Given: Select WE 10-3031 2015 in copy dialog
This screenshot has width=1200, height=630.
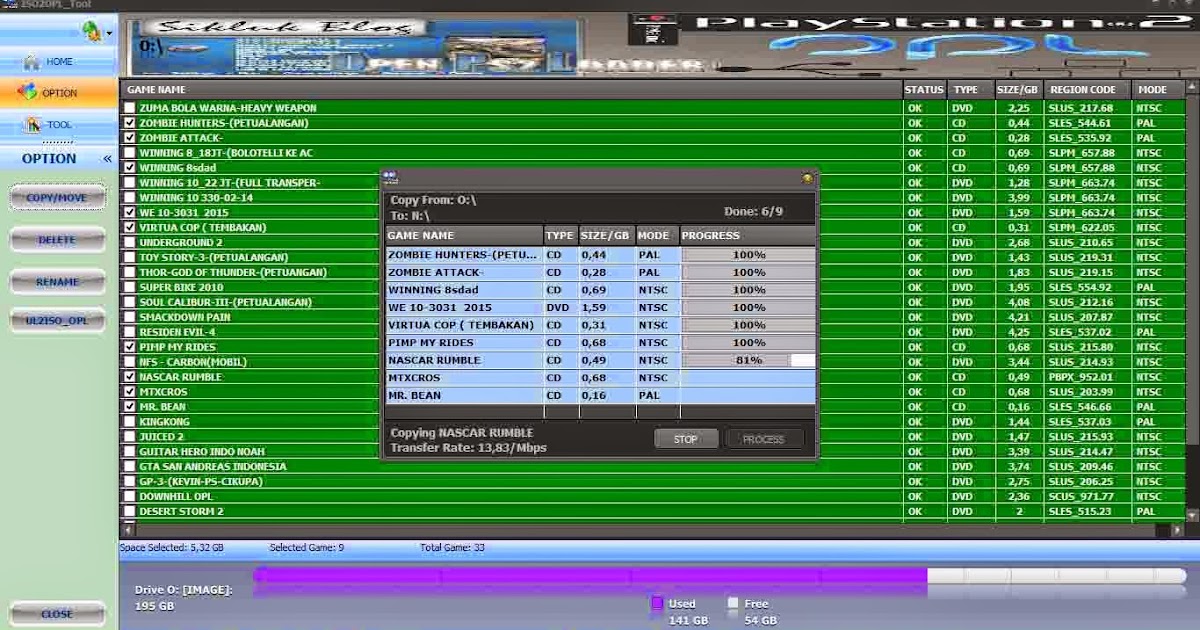Looking at the screenshot, I should tap(601, 307).
